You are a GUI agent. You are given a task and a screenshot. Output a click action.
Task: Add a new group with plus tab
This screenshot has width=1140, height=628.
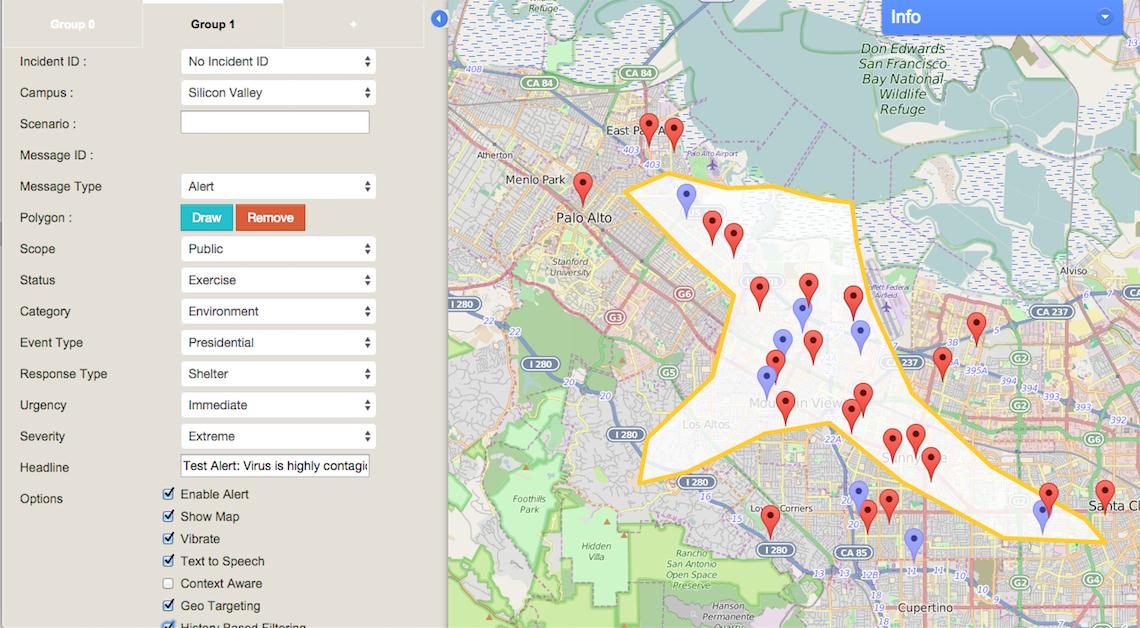[353, 25]
